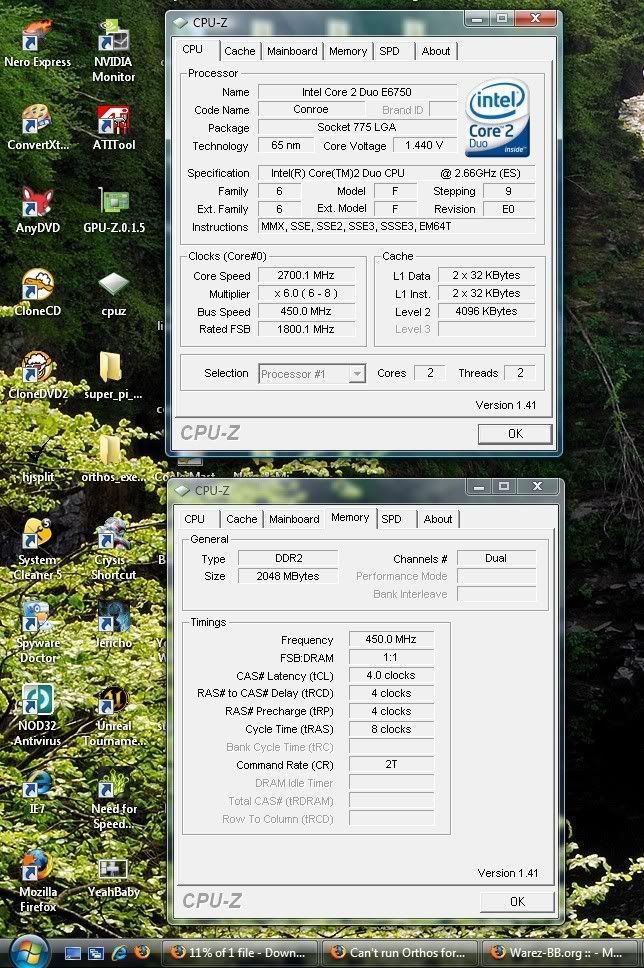Open Cache tab in lower CPU-Z window
The width and height of the screenshot is (644, 968).
click(241, 519)
